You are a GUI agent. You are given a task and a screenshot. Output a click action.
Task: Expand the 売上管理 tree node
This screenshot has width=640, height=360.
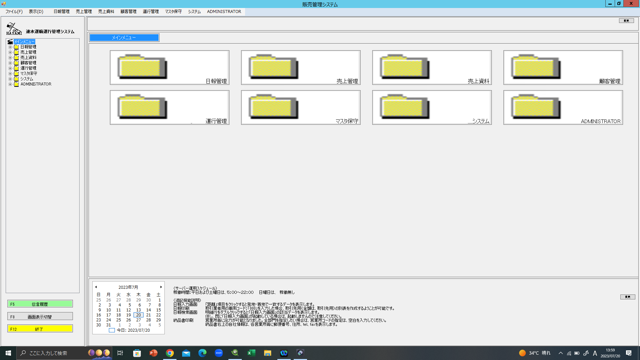(x=10, y=52)
